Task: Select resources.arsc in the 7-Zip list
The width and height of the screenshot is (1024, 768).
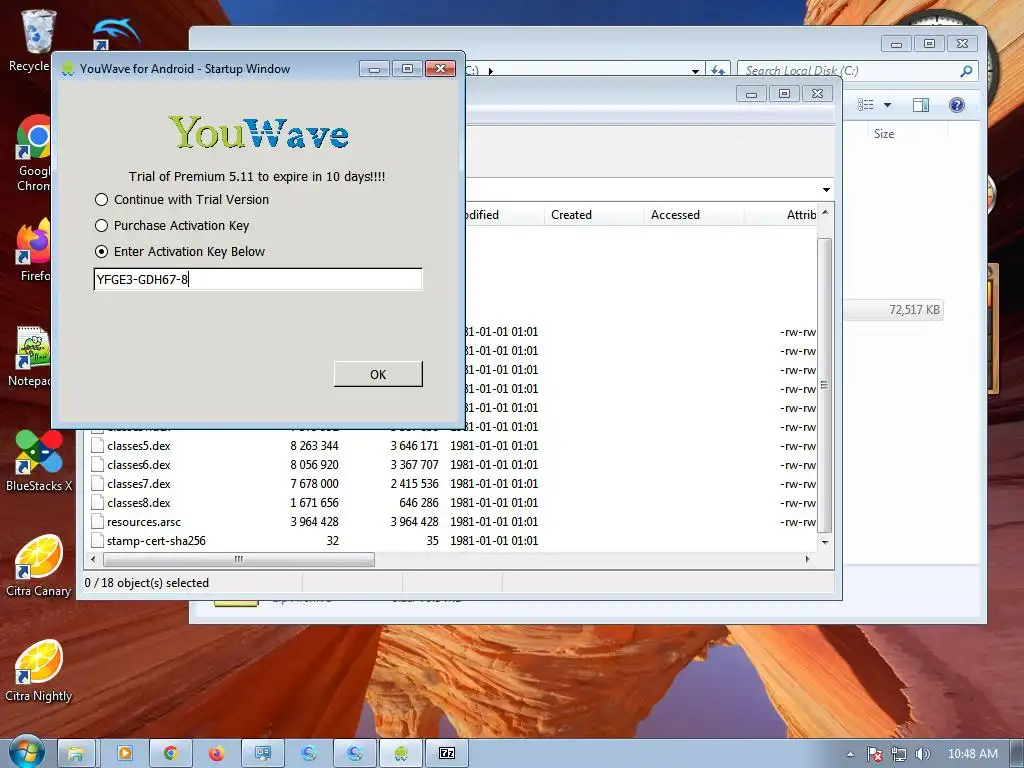Action: pyautogui.click(x=144, y=522)
